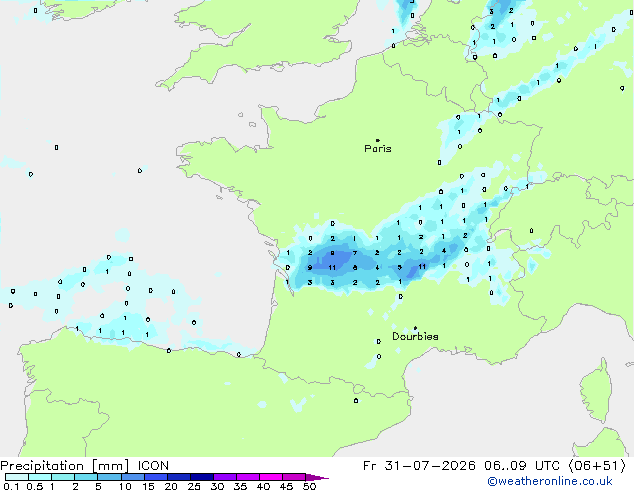634x490 pixels.
Task: Click the date "Fr 31-07-2026" text
Action: [x=419, y=466]
